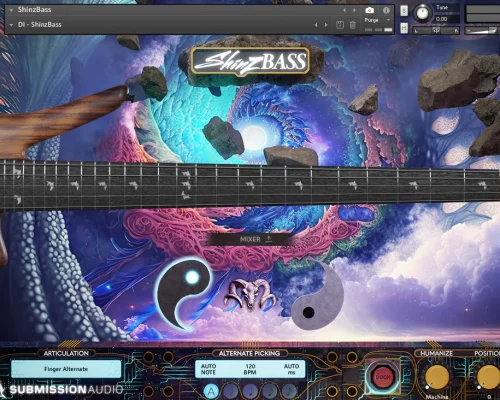The height and width of the screenshot is (400, 500).
Task: Expand the ShinzBass instrument name dropdown arrow
Action: [x=11, y=10]
